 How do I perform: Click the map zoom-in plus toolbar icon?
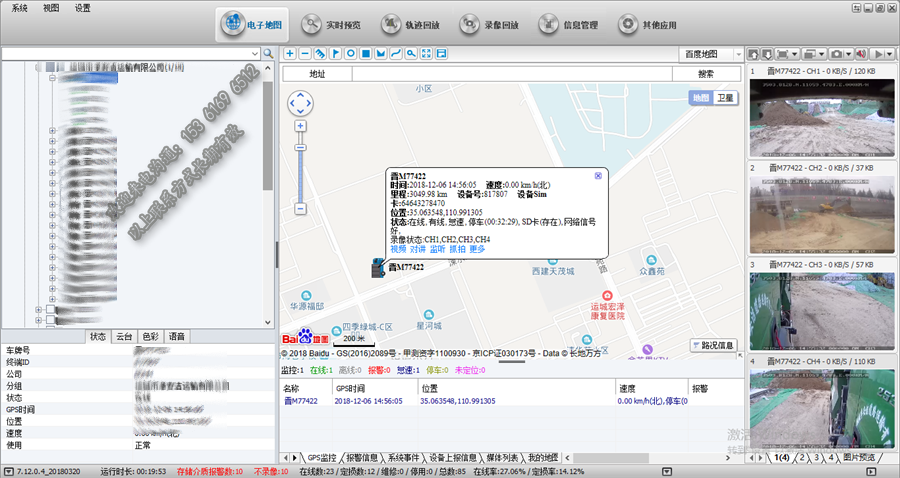pyautogui.click(x=290, y=53)
